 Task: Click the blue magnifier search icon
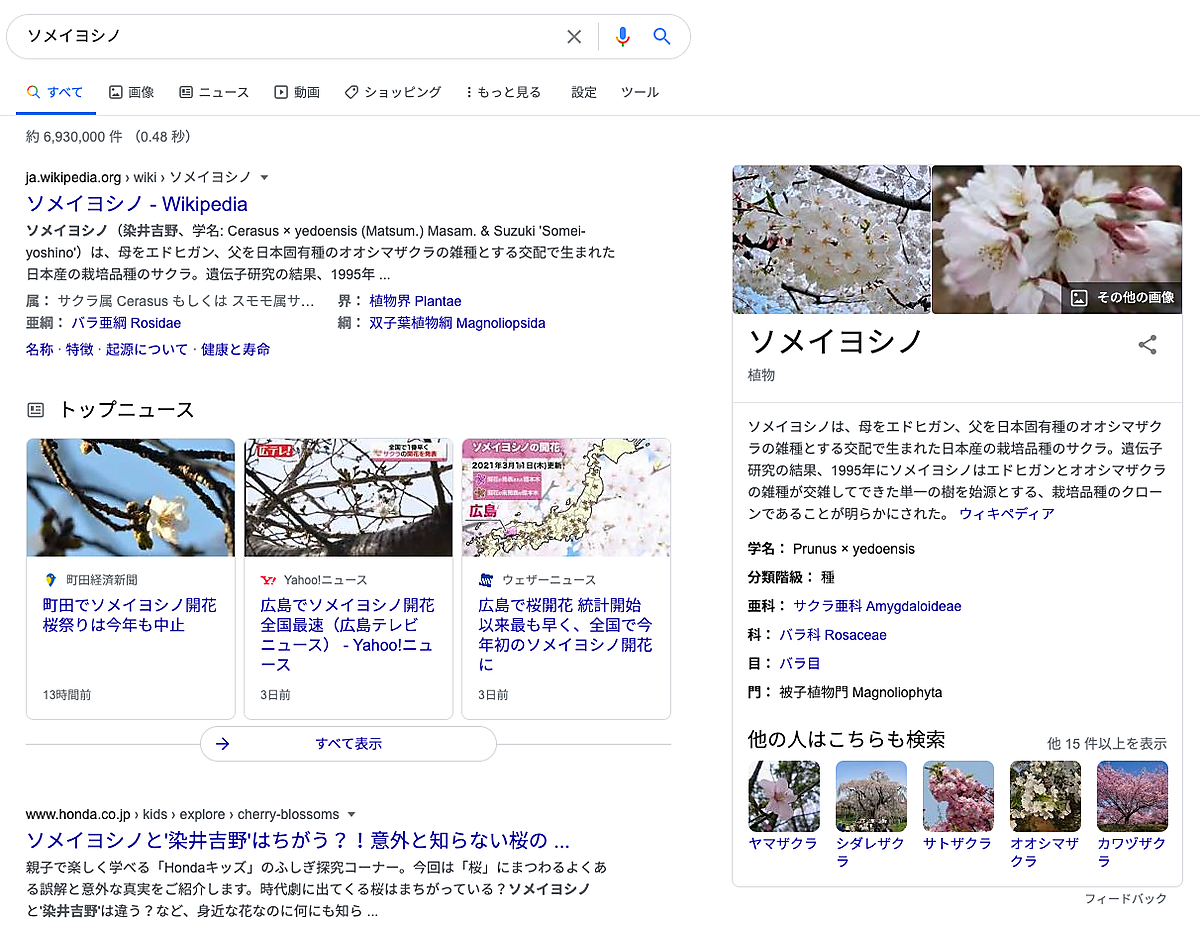tap(662, 37)
